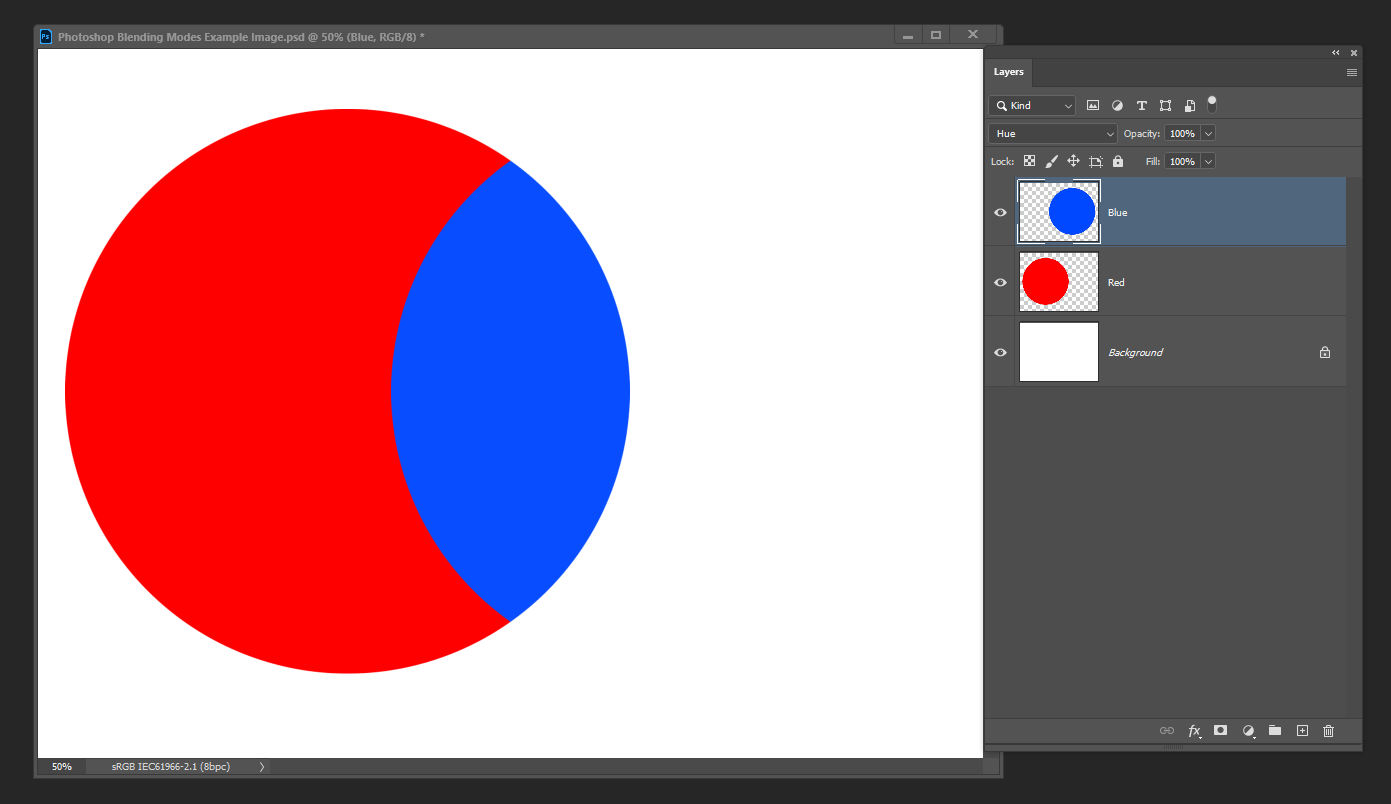Screen dimensions: 1391x804
Task: Click the Create new layer icon
Action: coord(1302,730)
